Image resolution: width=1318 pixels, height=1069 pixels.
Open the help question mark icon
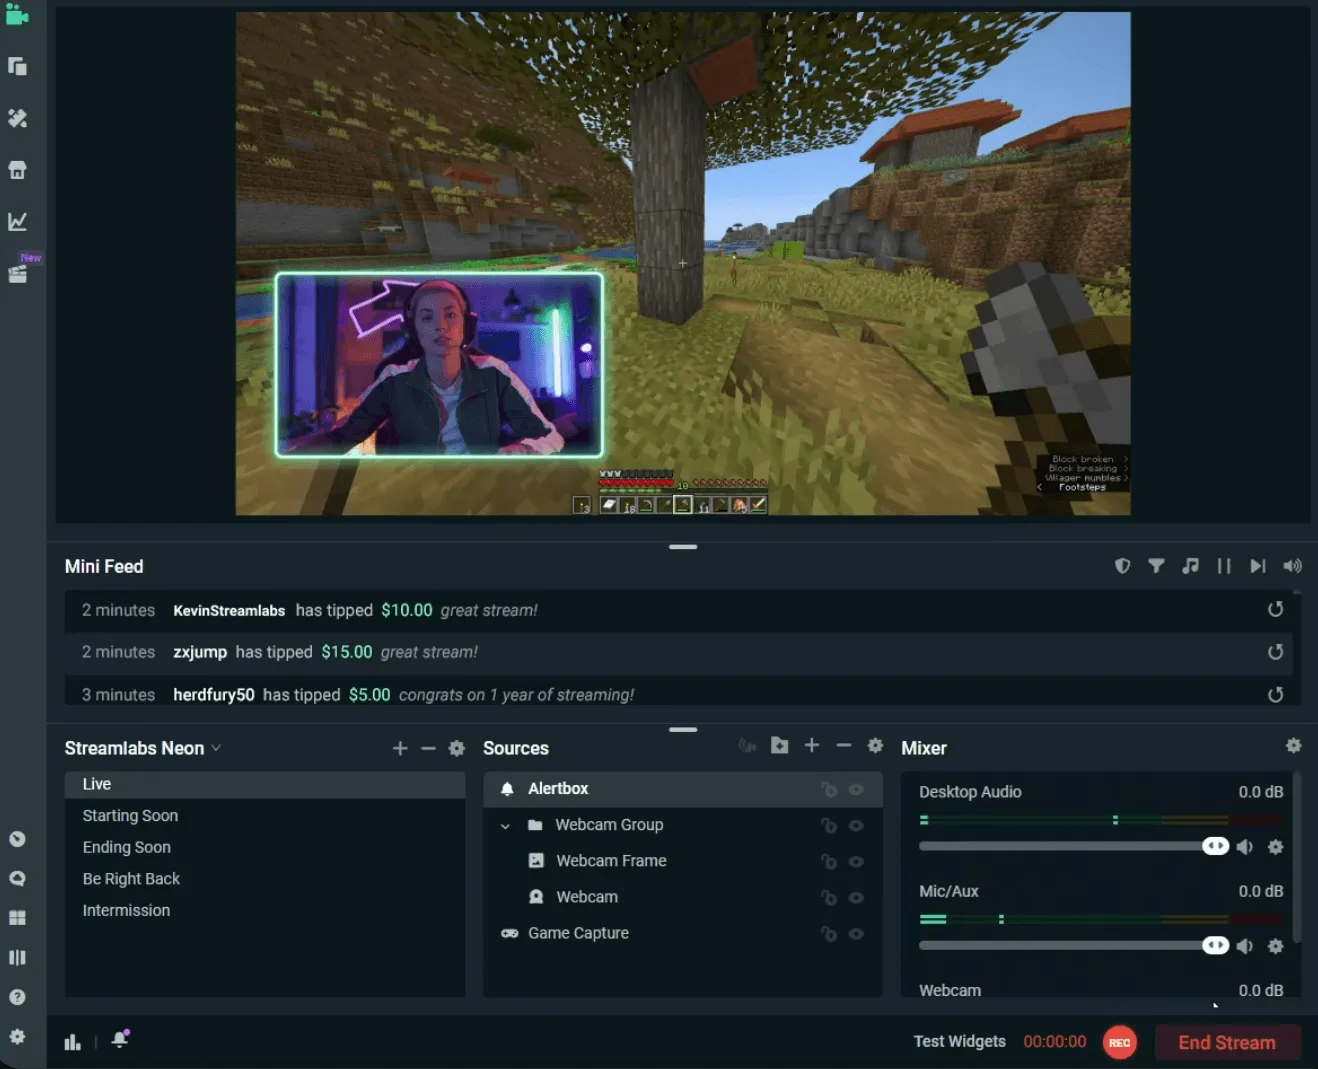(x=17, y=997)
